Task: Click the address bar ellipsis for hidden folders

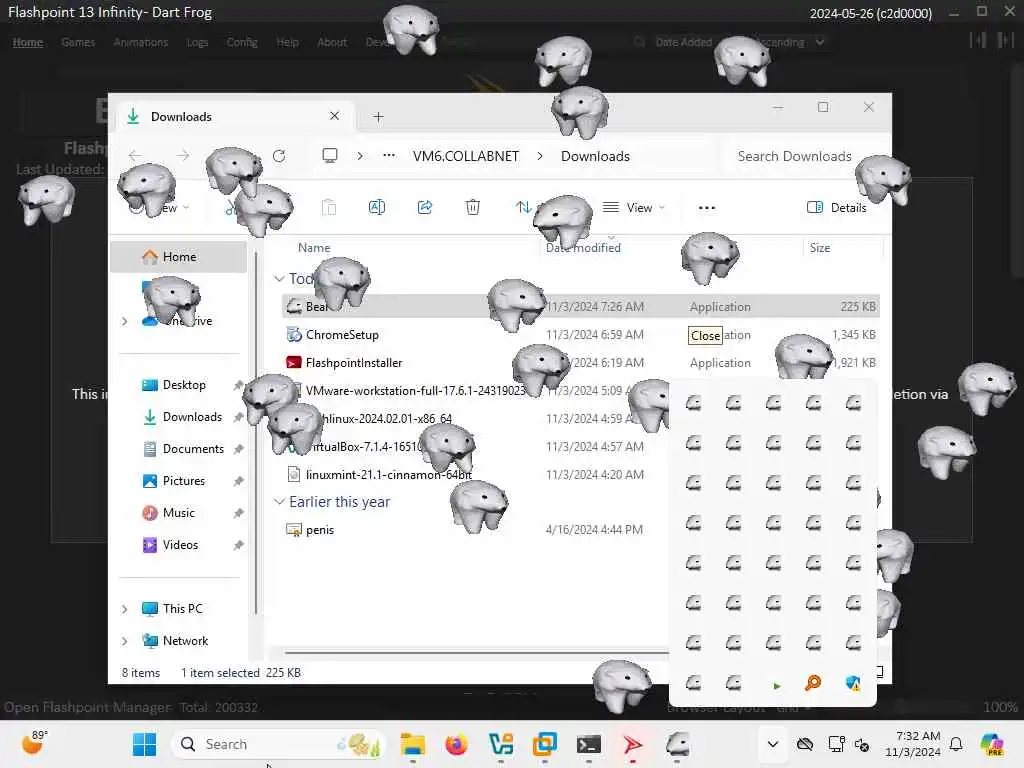Action: [x=389, y=155]
